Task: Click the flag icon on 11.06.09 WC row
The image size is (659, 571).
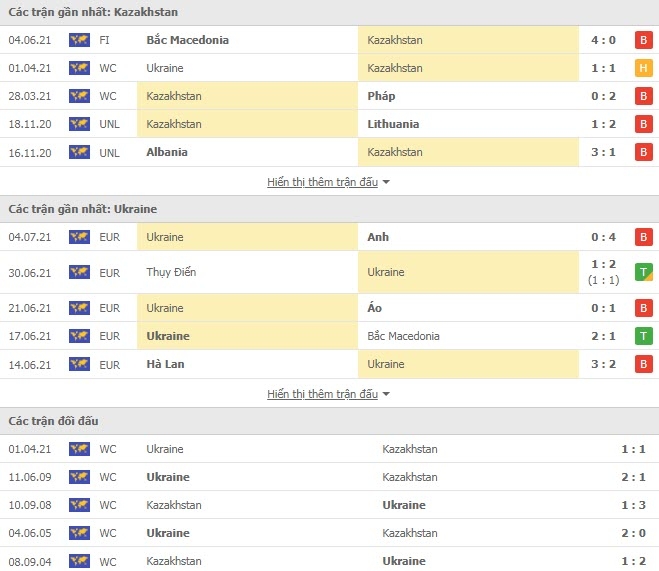Action: click(79, 477)
